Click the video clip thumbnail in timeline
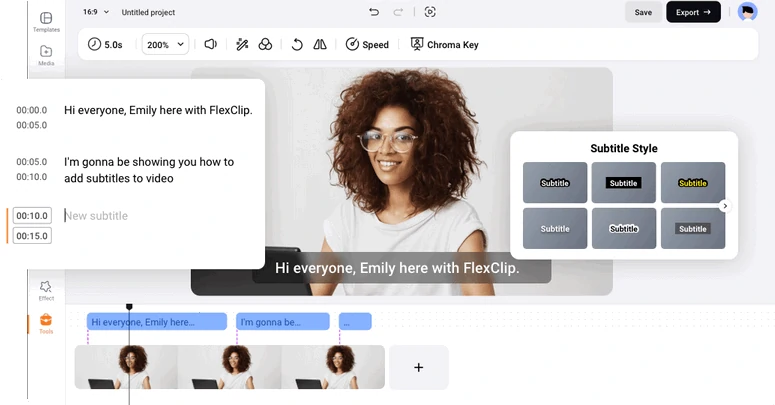Viewport: 775px width, 405px height. [x=229, y=367]
